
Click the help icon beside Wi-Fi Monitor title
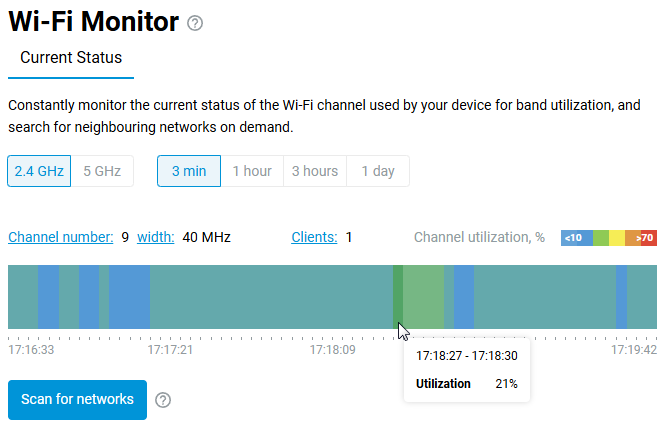(195, 23)
